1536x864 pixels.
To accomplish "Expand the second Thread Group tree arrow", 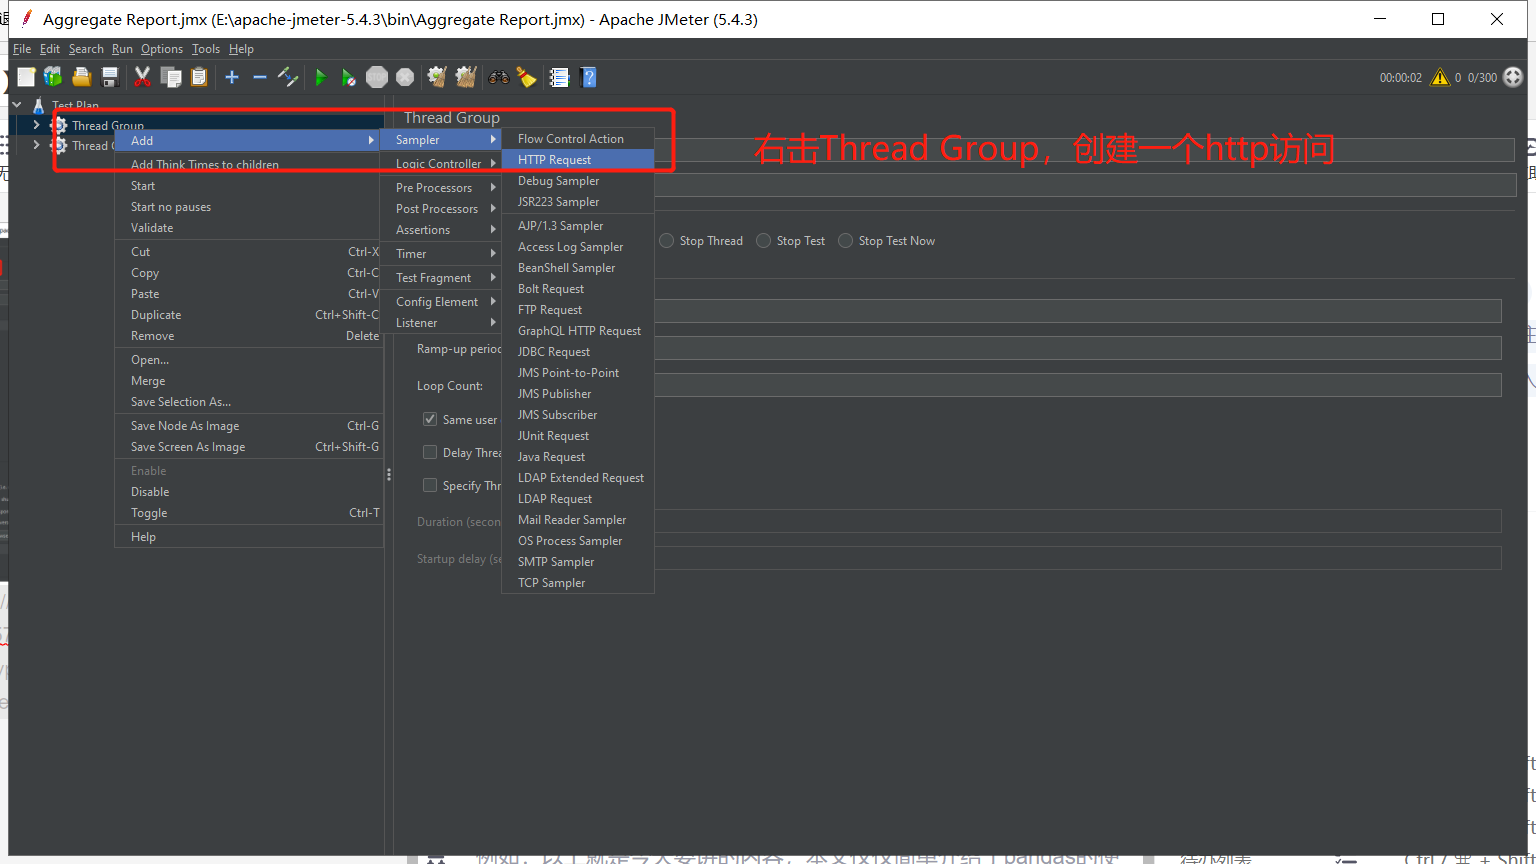I will 37,145.
